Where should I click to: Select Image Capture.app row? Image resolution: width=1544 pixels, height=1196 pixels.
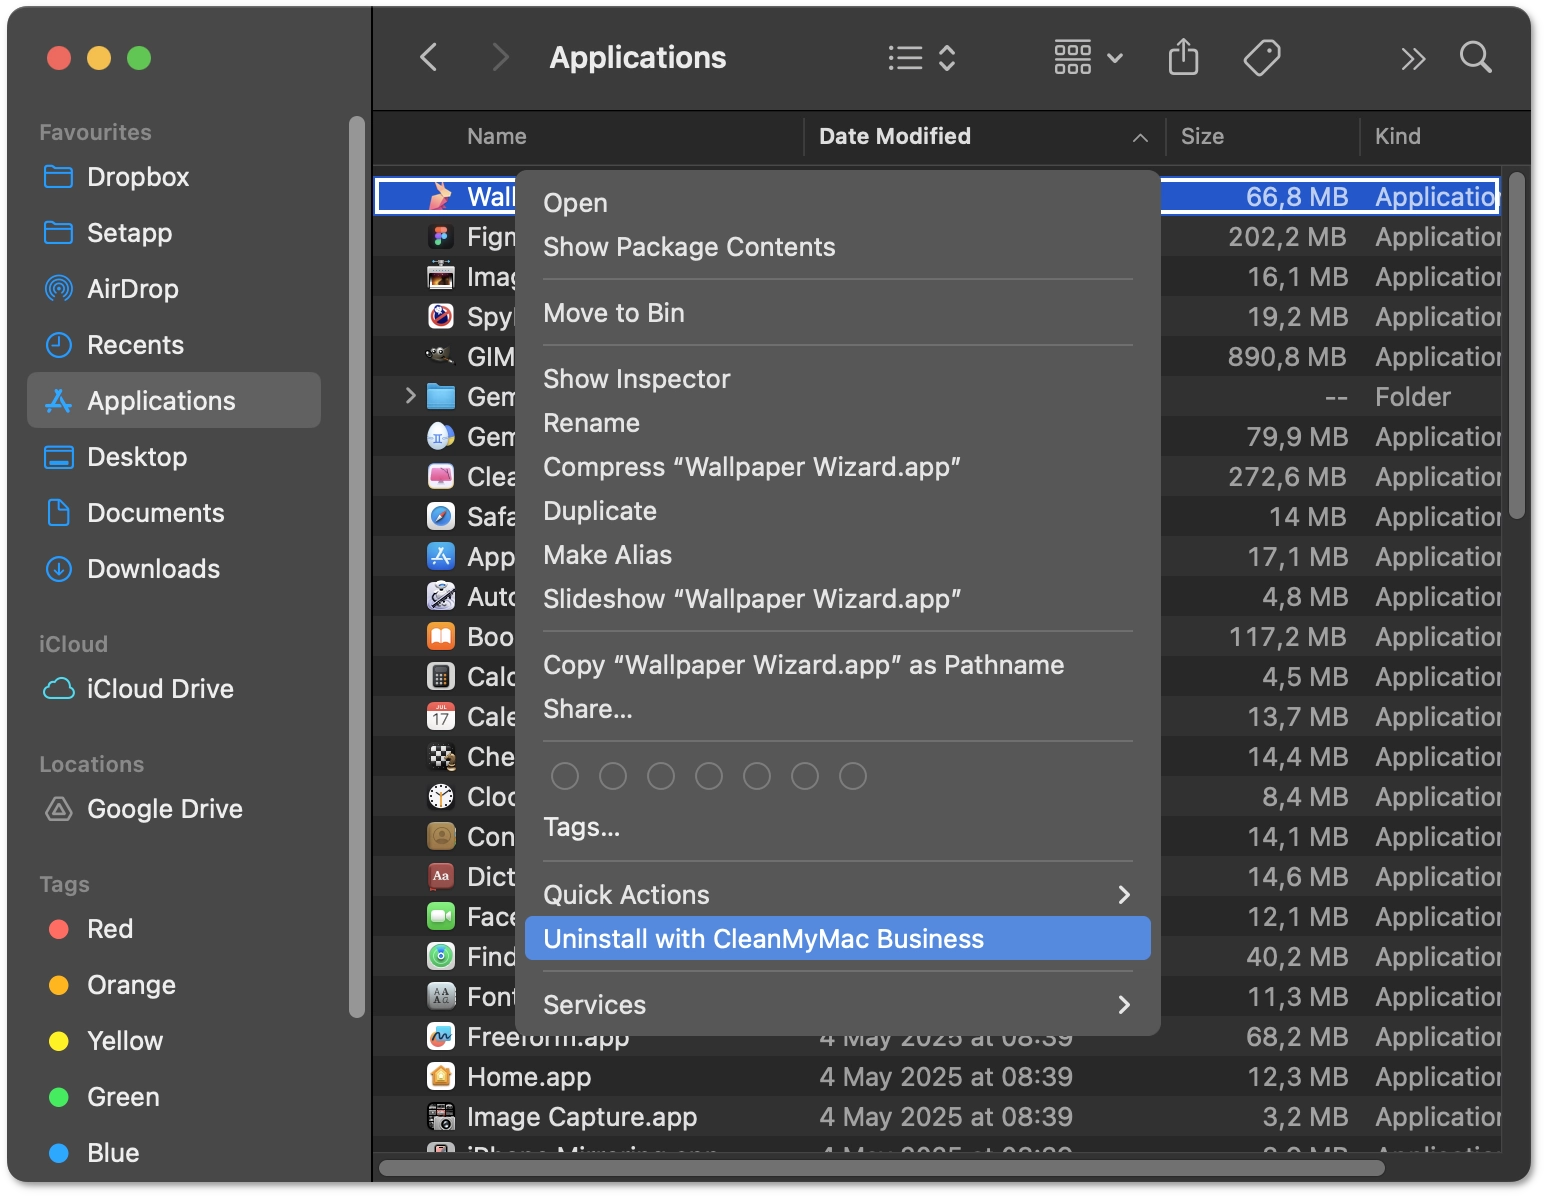click(937, 1117)
